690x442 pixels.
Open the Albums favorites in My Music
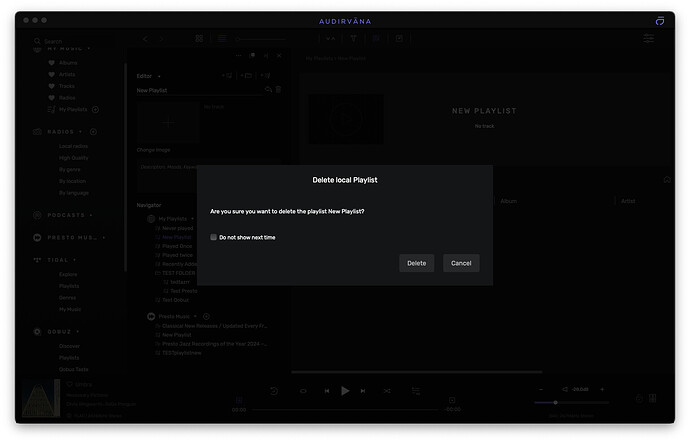(x=68, y=63)
